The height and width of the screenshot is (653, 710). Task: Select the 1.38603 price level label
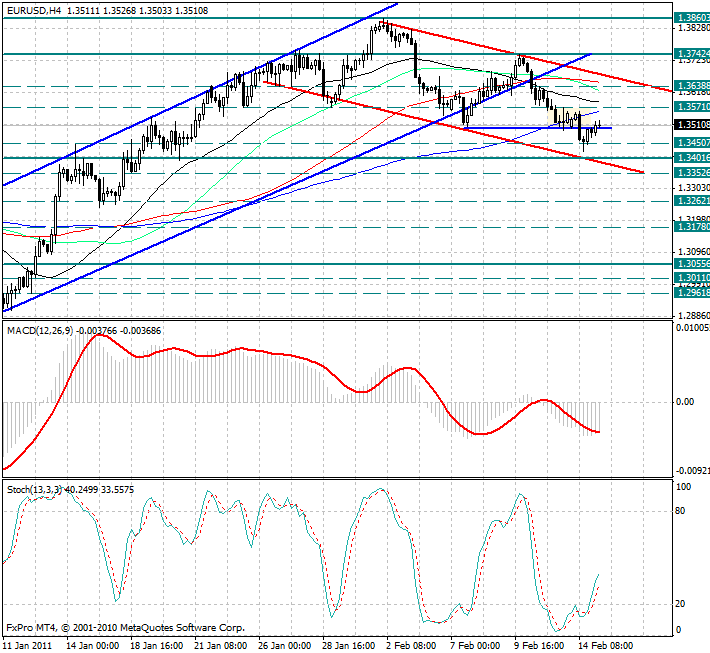[692, 18]
